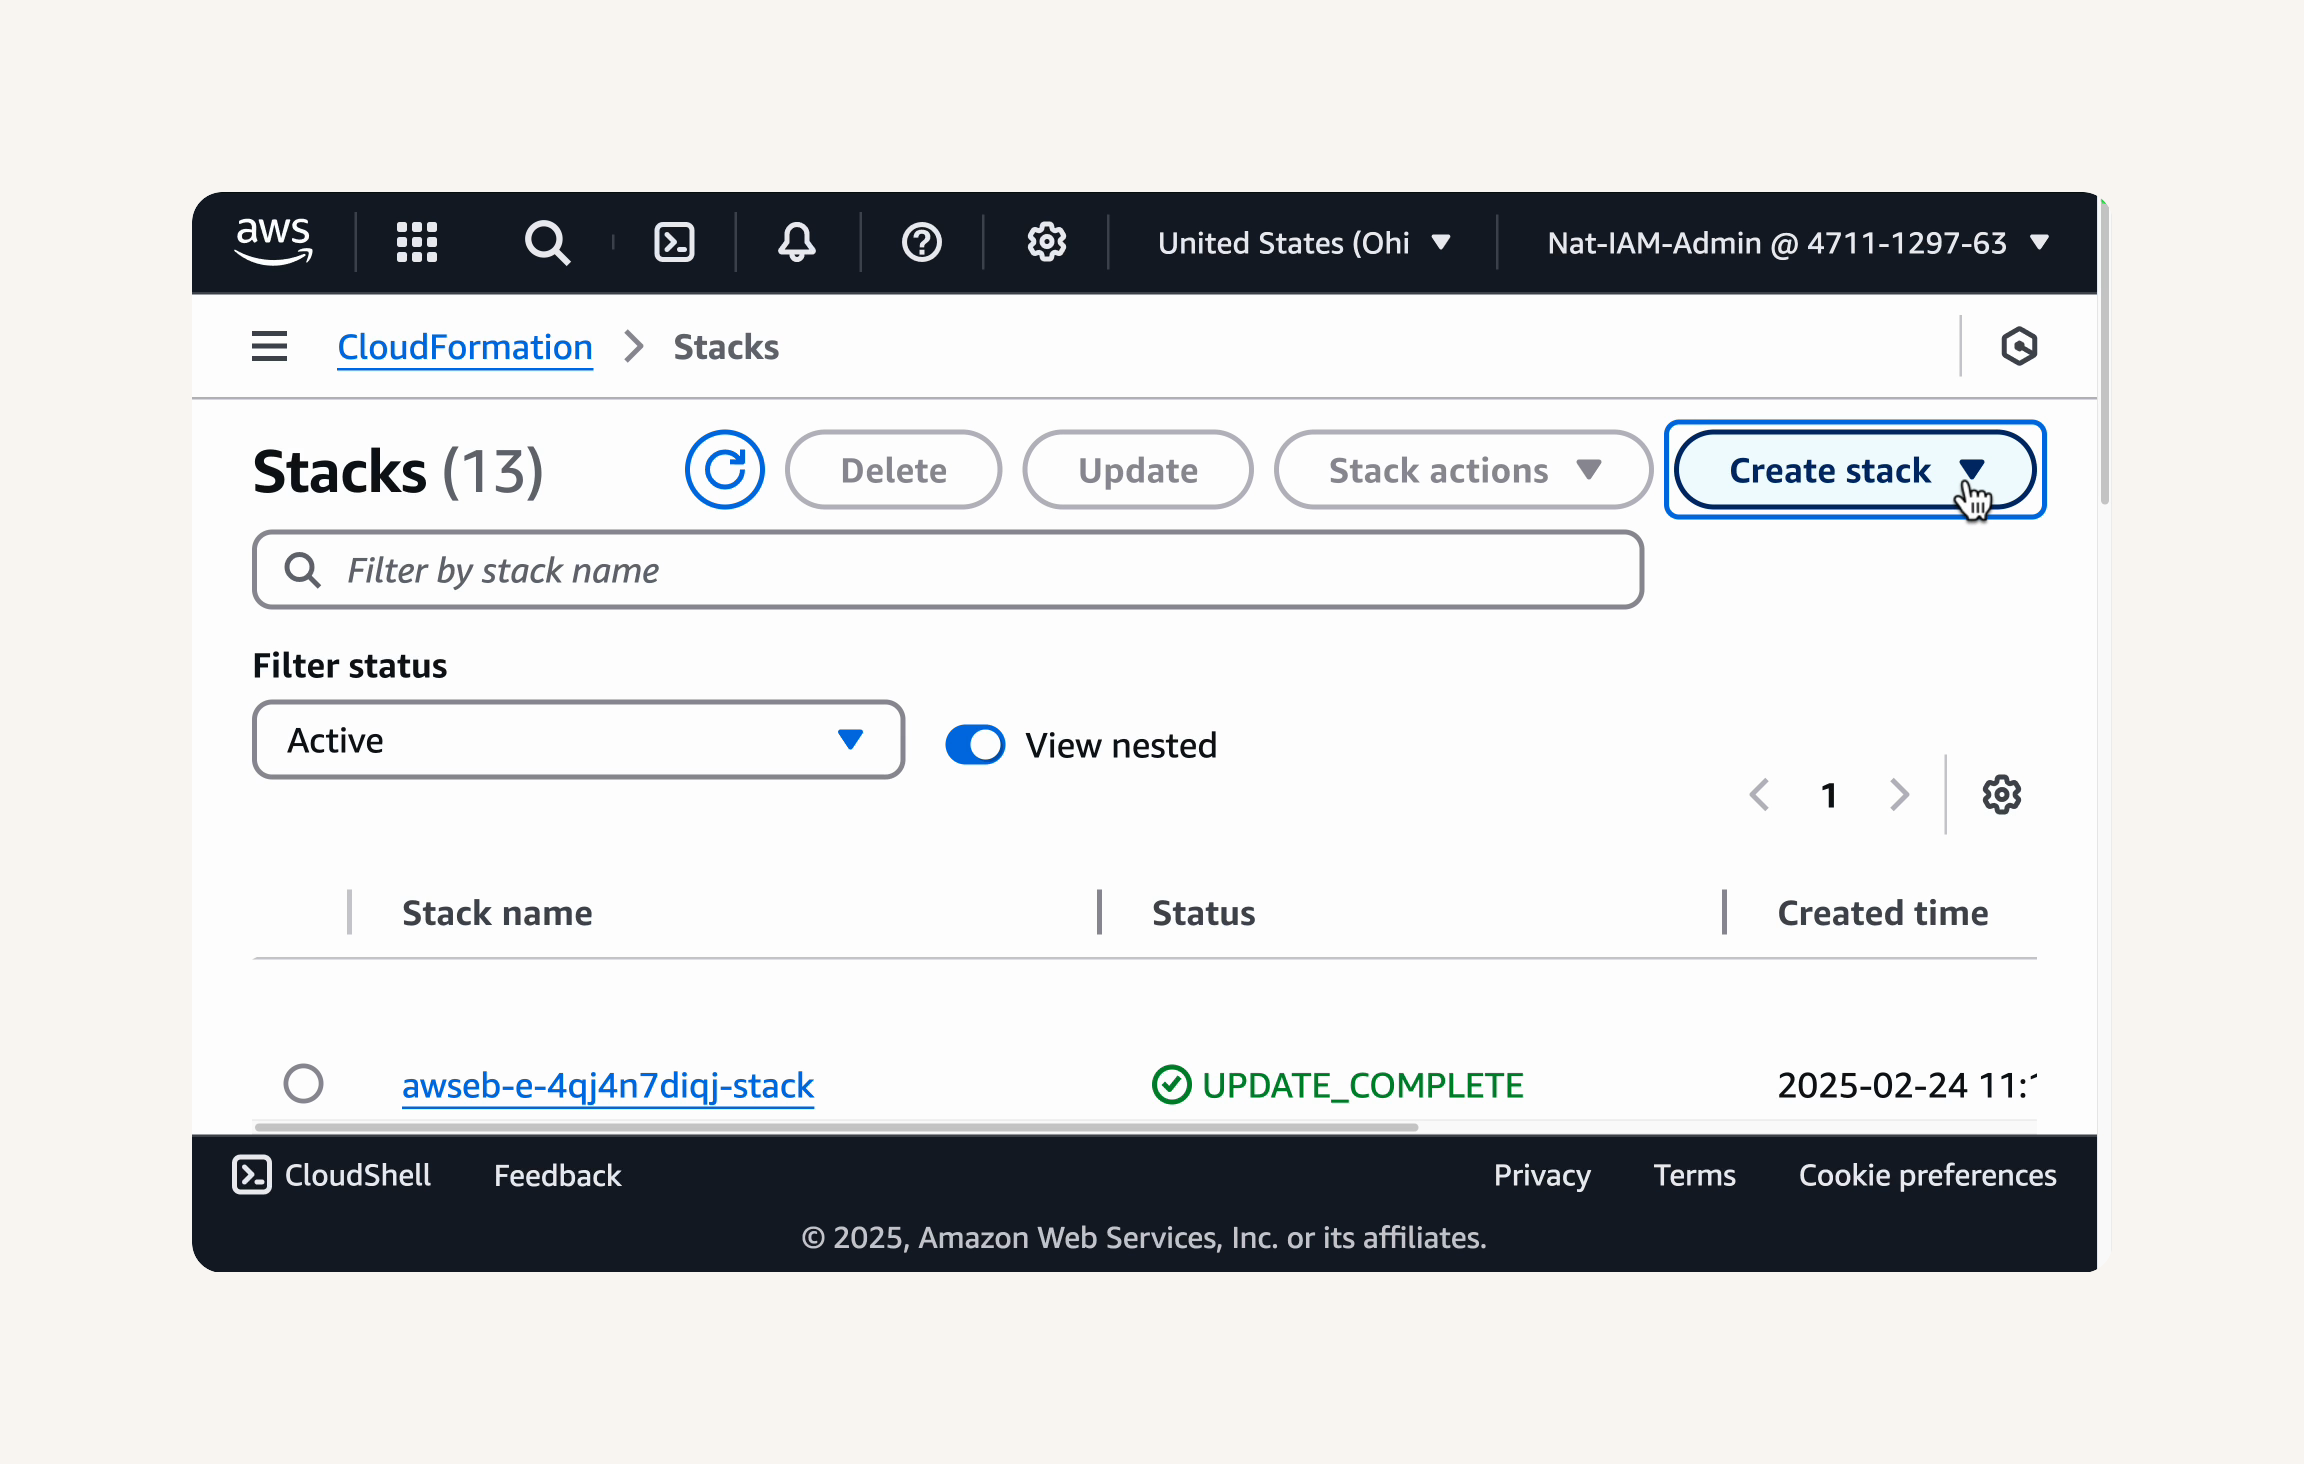Click the Stacks breadcrumb text

(x=726, y=347)
